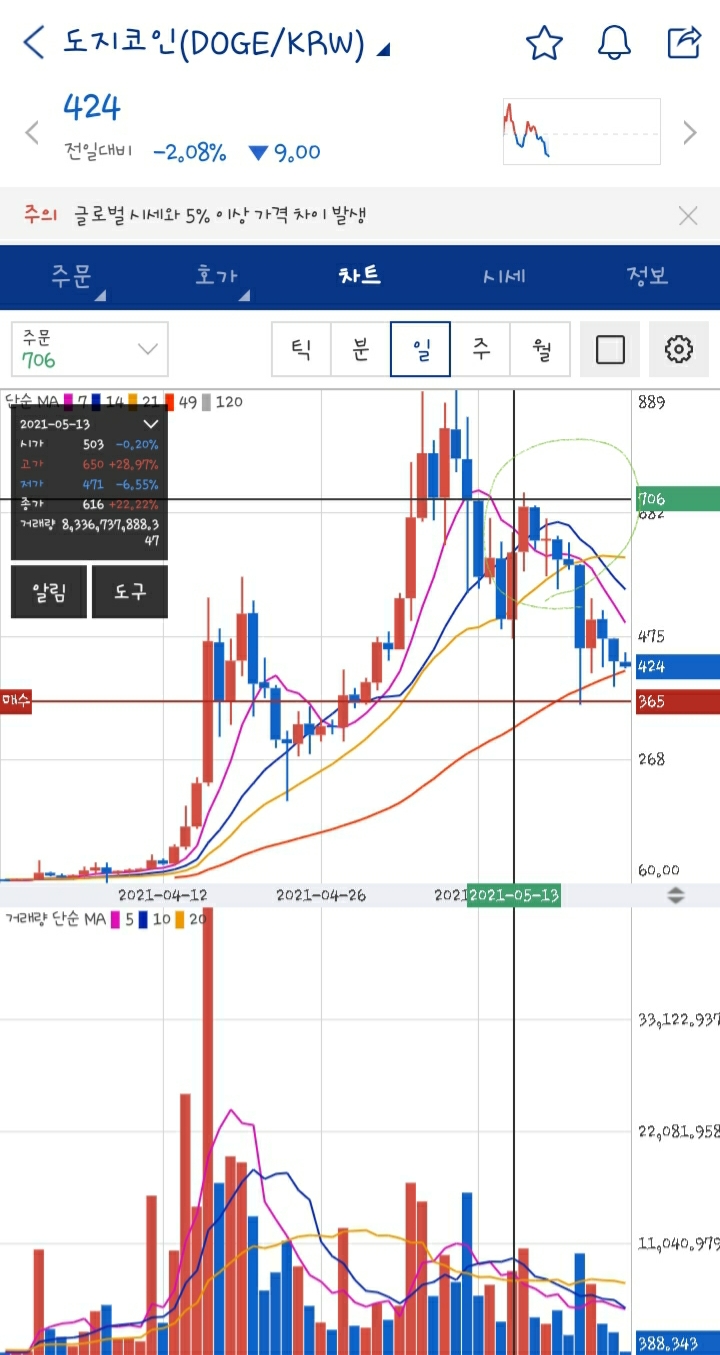Go to the next coin with the right arrow
This screenshot has height=1355, width=720.
click(x=689, y=132)
